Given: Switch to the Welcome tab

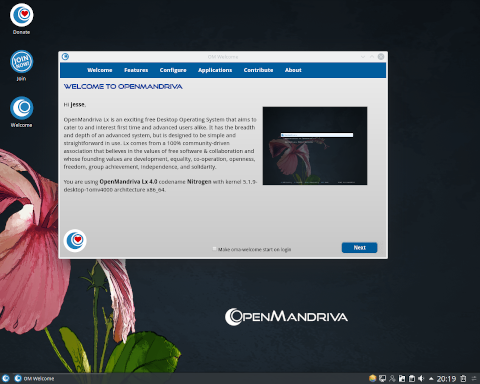Looking at the screenshot, I should (x=100, y=70).
